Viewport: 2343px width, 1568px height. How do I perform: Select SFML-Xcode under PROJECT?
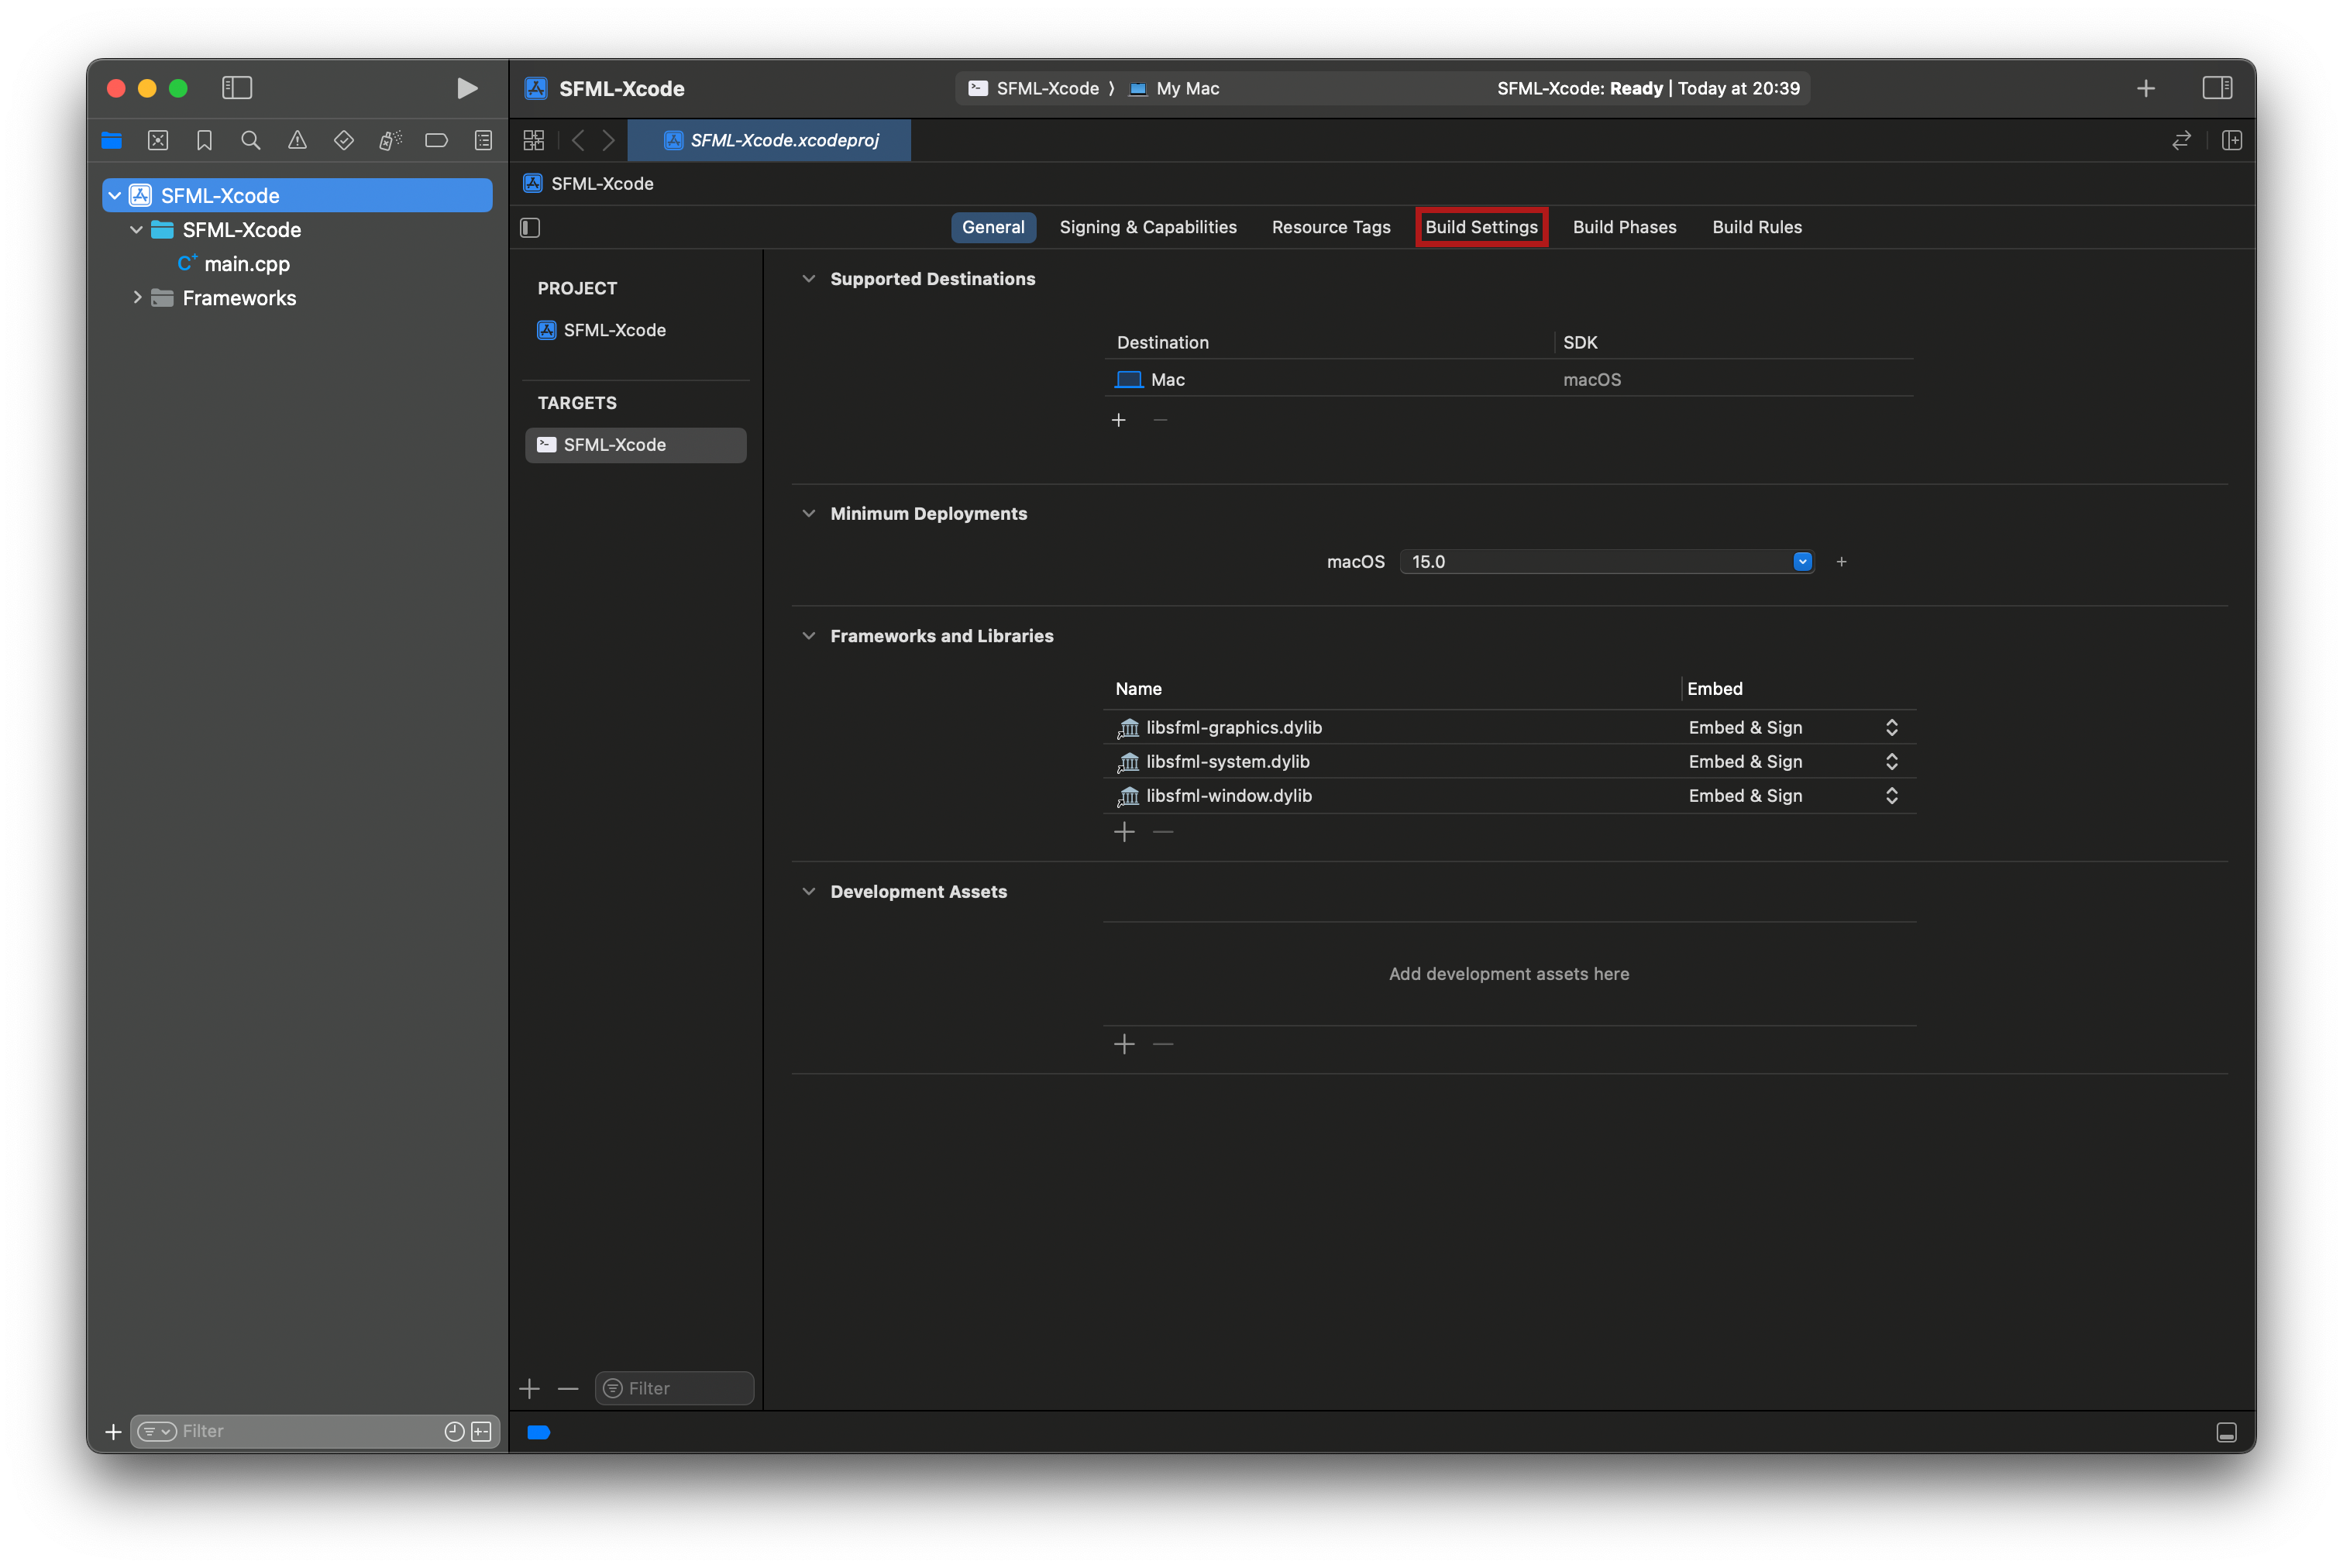click(601, 330)
